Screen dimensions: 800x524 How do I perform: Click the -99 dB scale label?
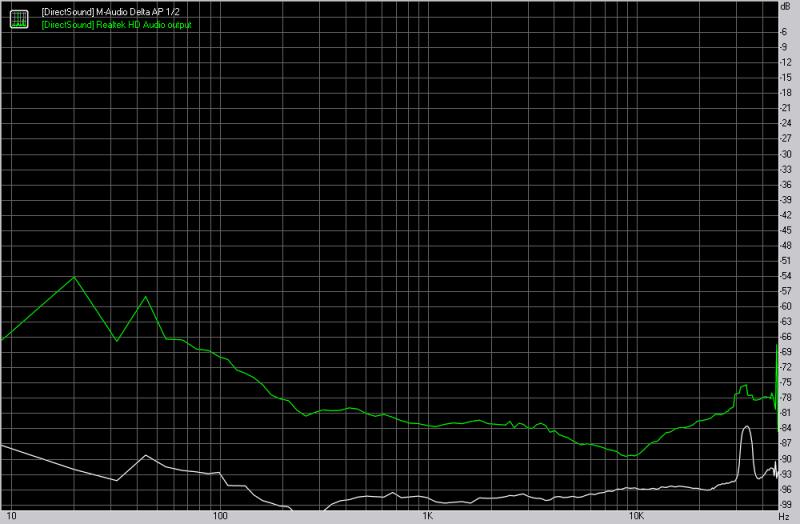(786, 503)
